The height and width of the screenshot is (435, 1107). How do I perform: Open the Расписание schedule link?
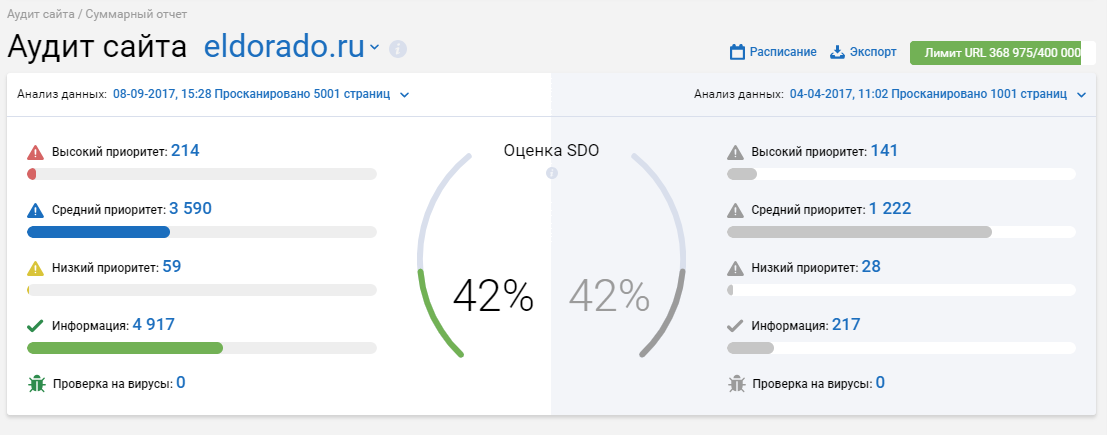coord(783,52)
